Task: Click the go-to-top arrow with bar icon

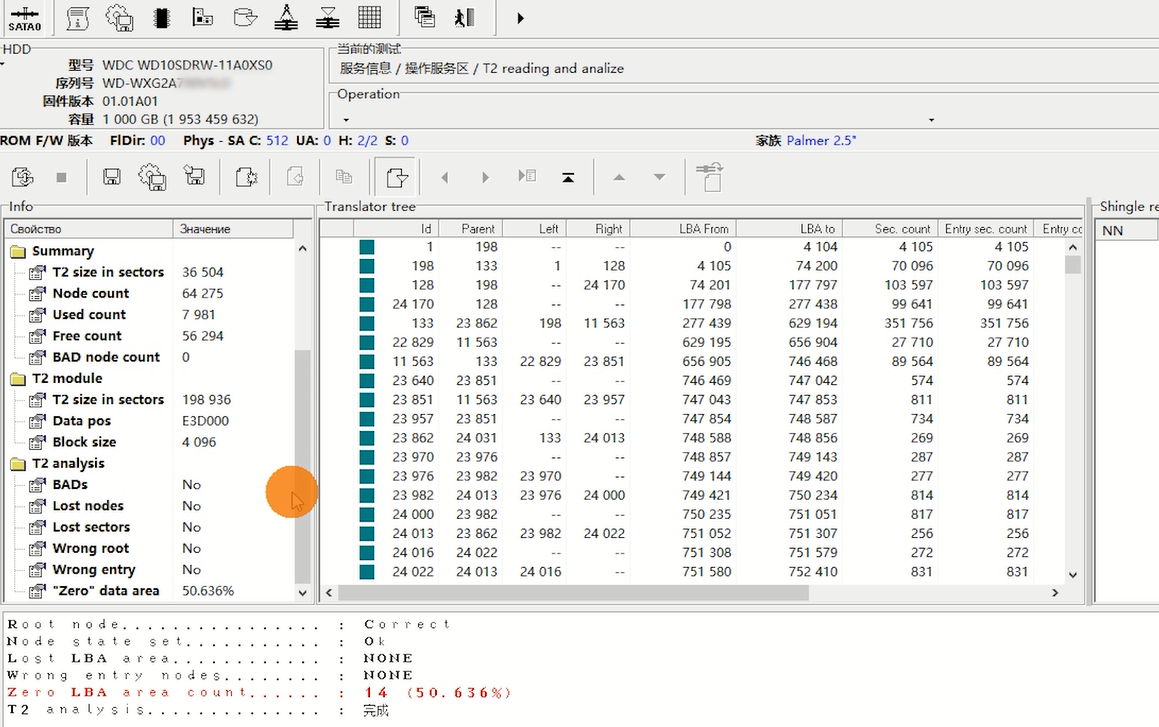Action: click(568, 177)
